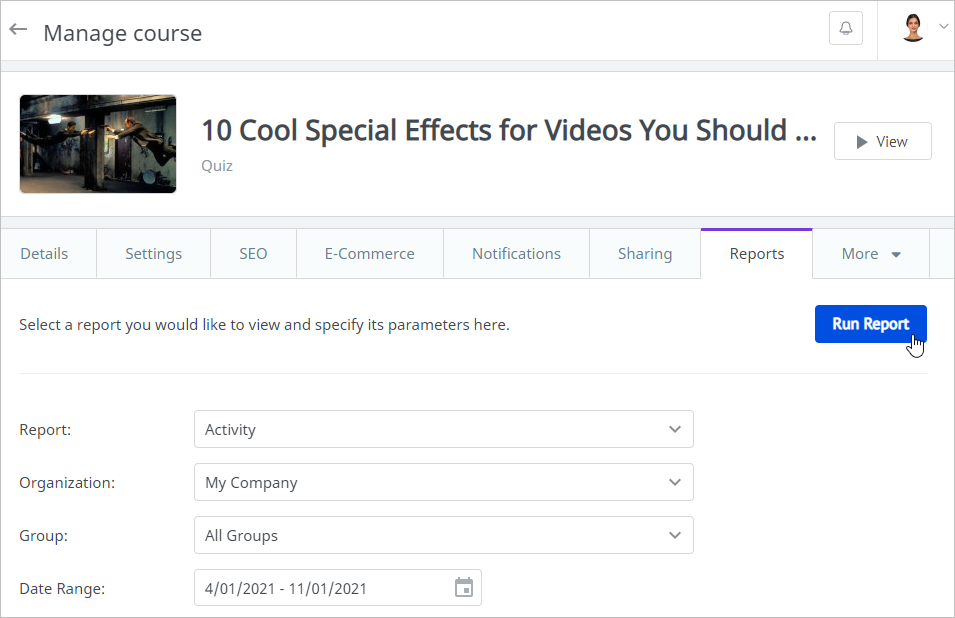
Task: Expand the More tabs dropdown
Action: click(870, 254)
